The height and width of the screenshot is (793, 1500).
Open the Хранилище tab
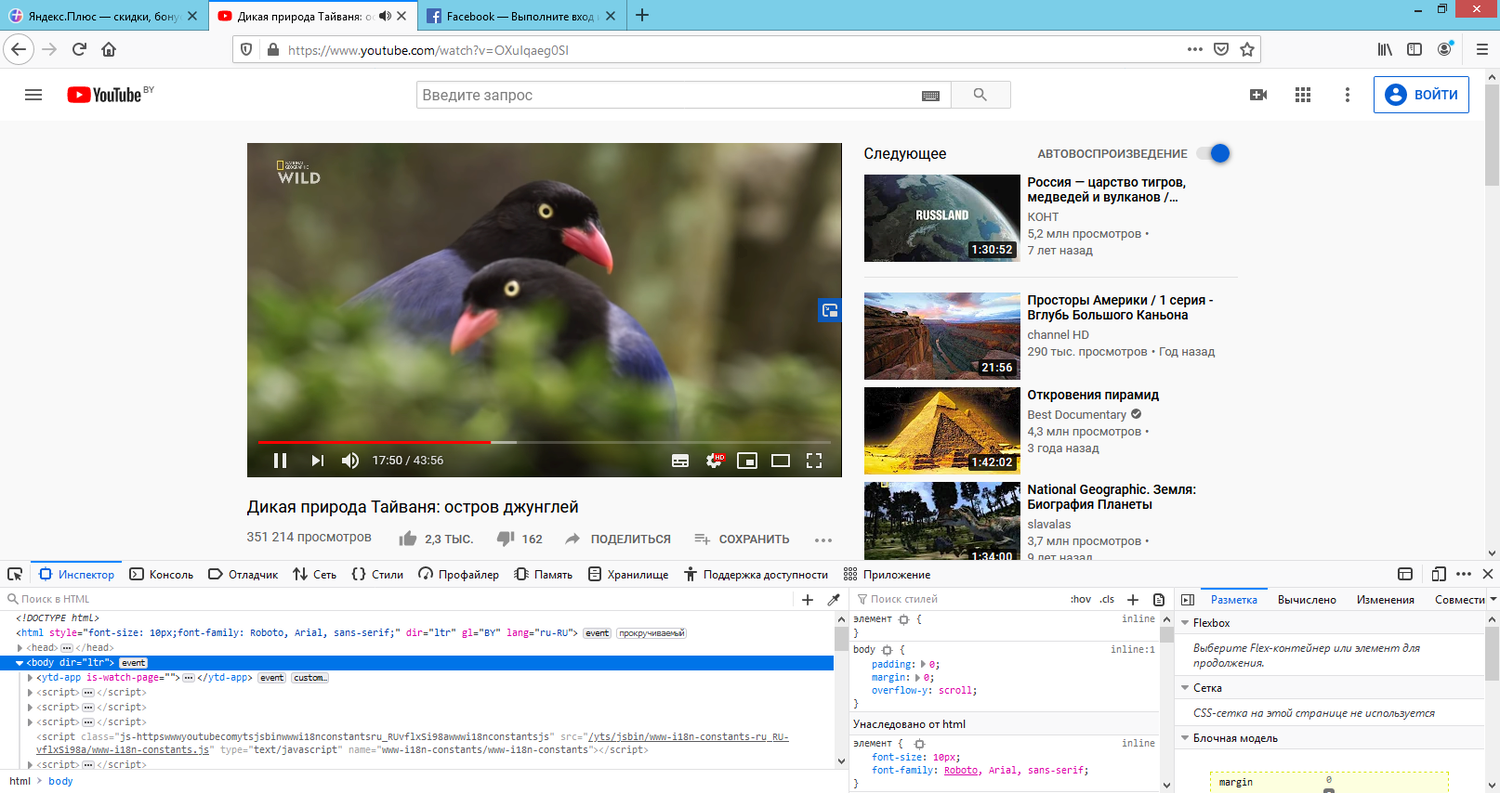628,574
